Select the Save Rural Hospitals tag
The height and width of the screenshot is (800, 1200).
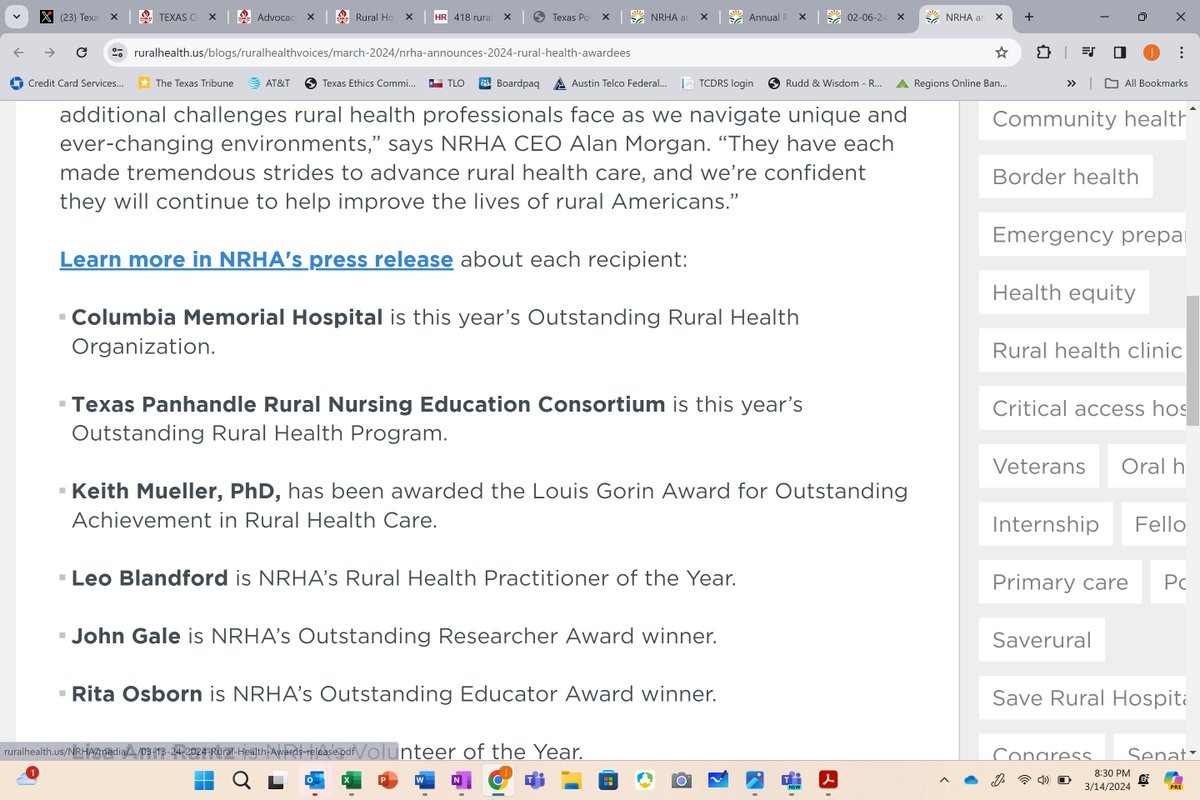pyautogui.click(x=1082, y=699)
